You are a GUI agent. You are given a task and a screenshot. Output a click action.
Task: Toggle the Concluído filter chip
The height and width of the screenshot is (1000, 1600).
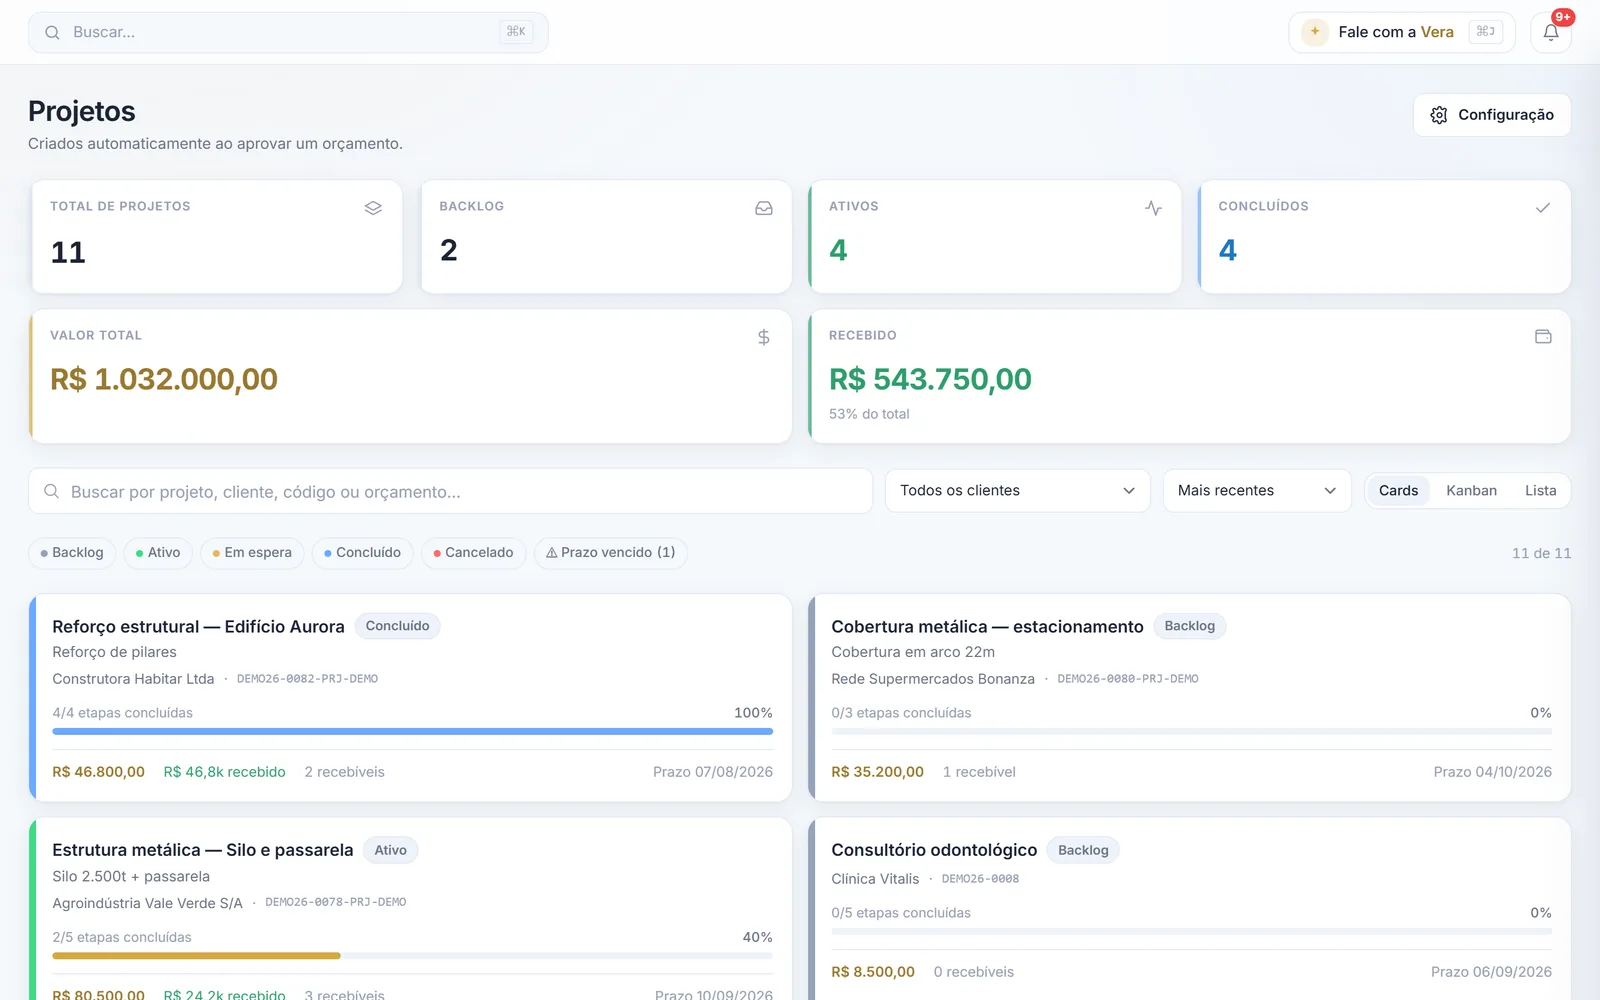click(x=362, y=553)
